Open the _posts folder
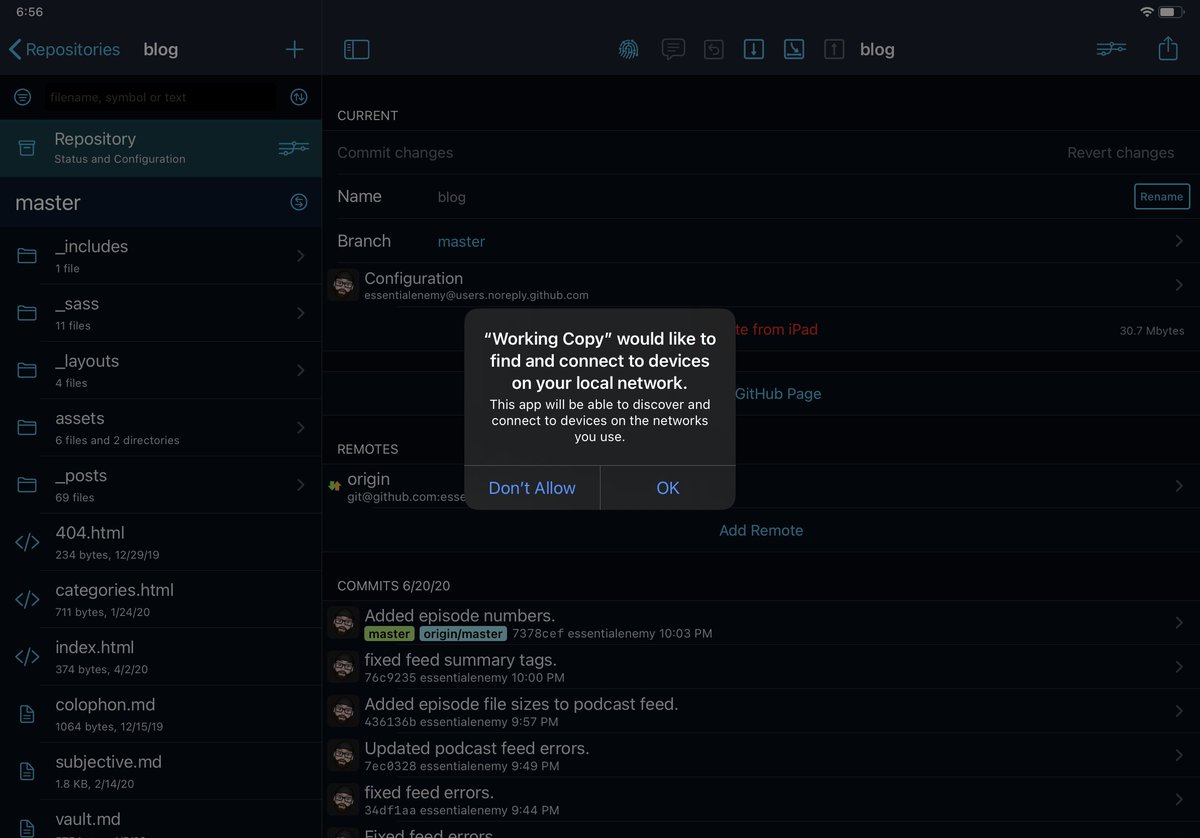1200x838 pixels. click(x=161, y=485)
